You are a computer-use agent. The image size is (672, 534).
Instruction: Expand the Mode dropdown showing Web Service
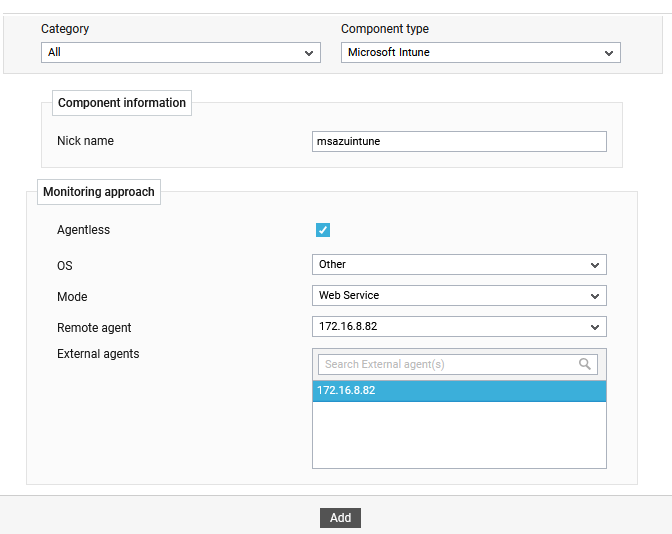[459, 296]
